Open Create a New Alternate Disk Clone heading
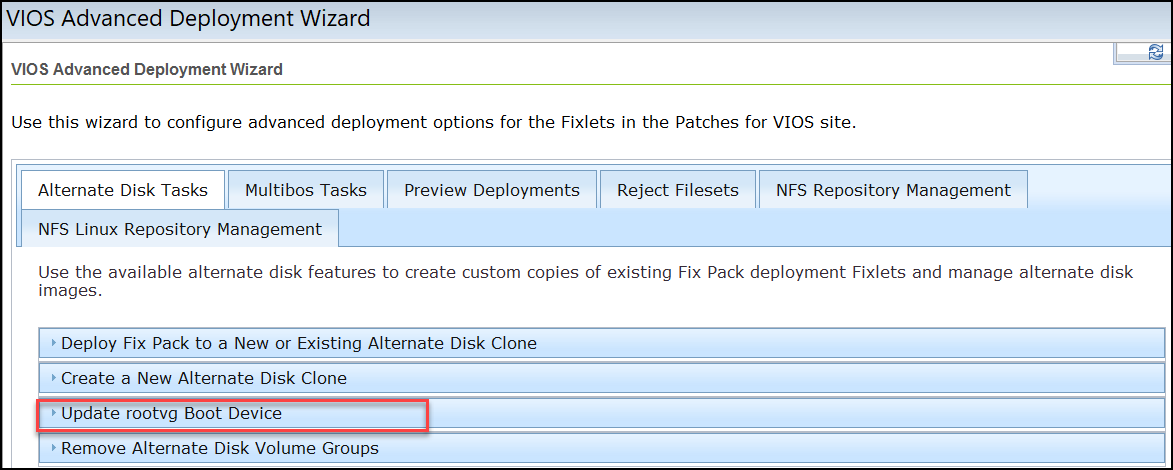 (204, 378)
